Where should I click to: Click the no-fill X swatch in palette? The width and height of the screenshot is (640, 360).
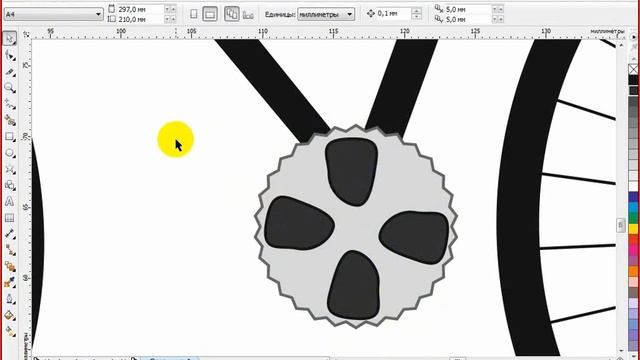pos(633,70)
